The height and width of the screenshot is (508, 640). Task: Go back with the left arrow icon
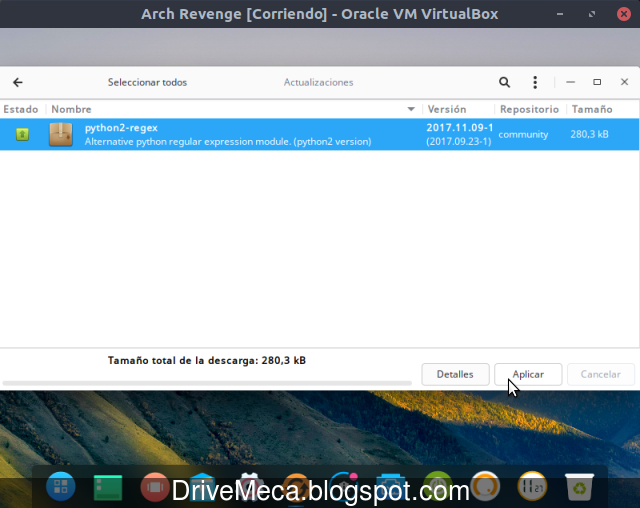[18, 82]
